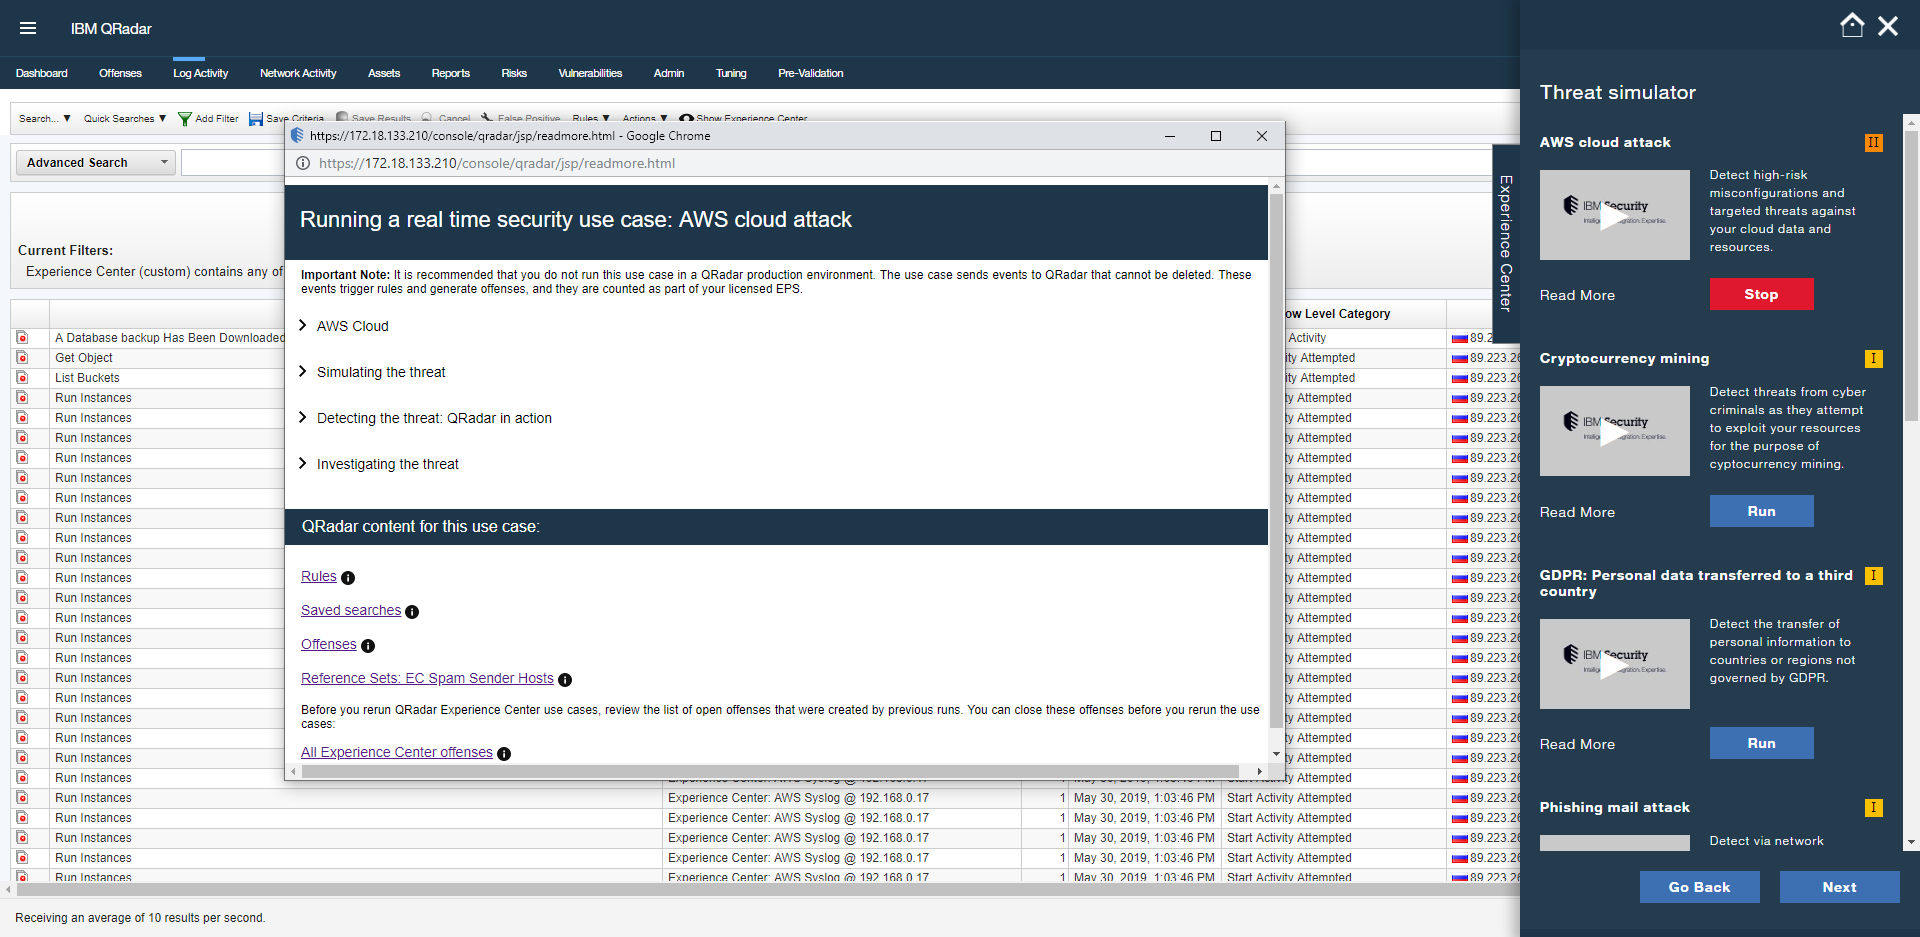
Task: Click the page info icon in Chrome's address bar
Action: click(303, 163)
